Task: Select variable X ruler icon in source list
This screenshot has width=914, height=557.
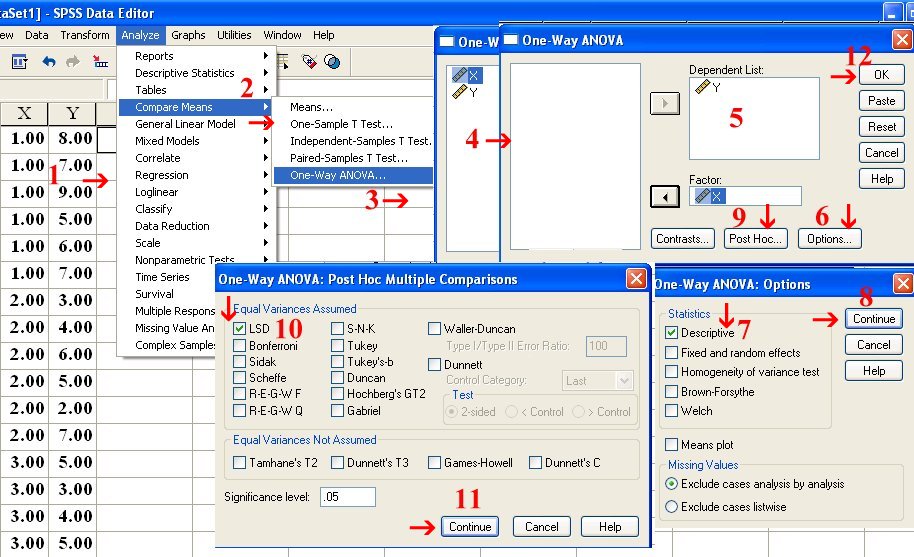Action: pyautogui.click(x=460, y=75)
